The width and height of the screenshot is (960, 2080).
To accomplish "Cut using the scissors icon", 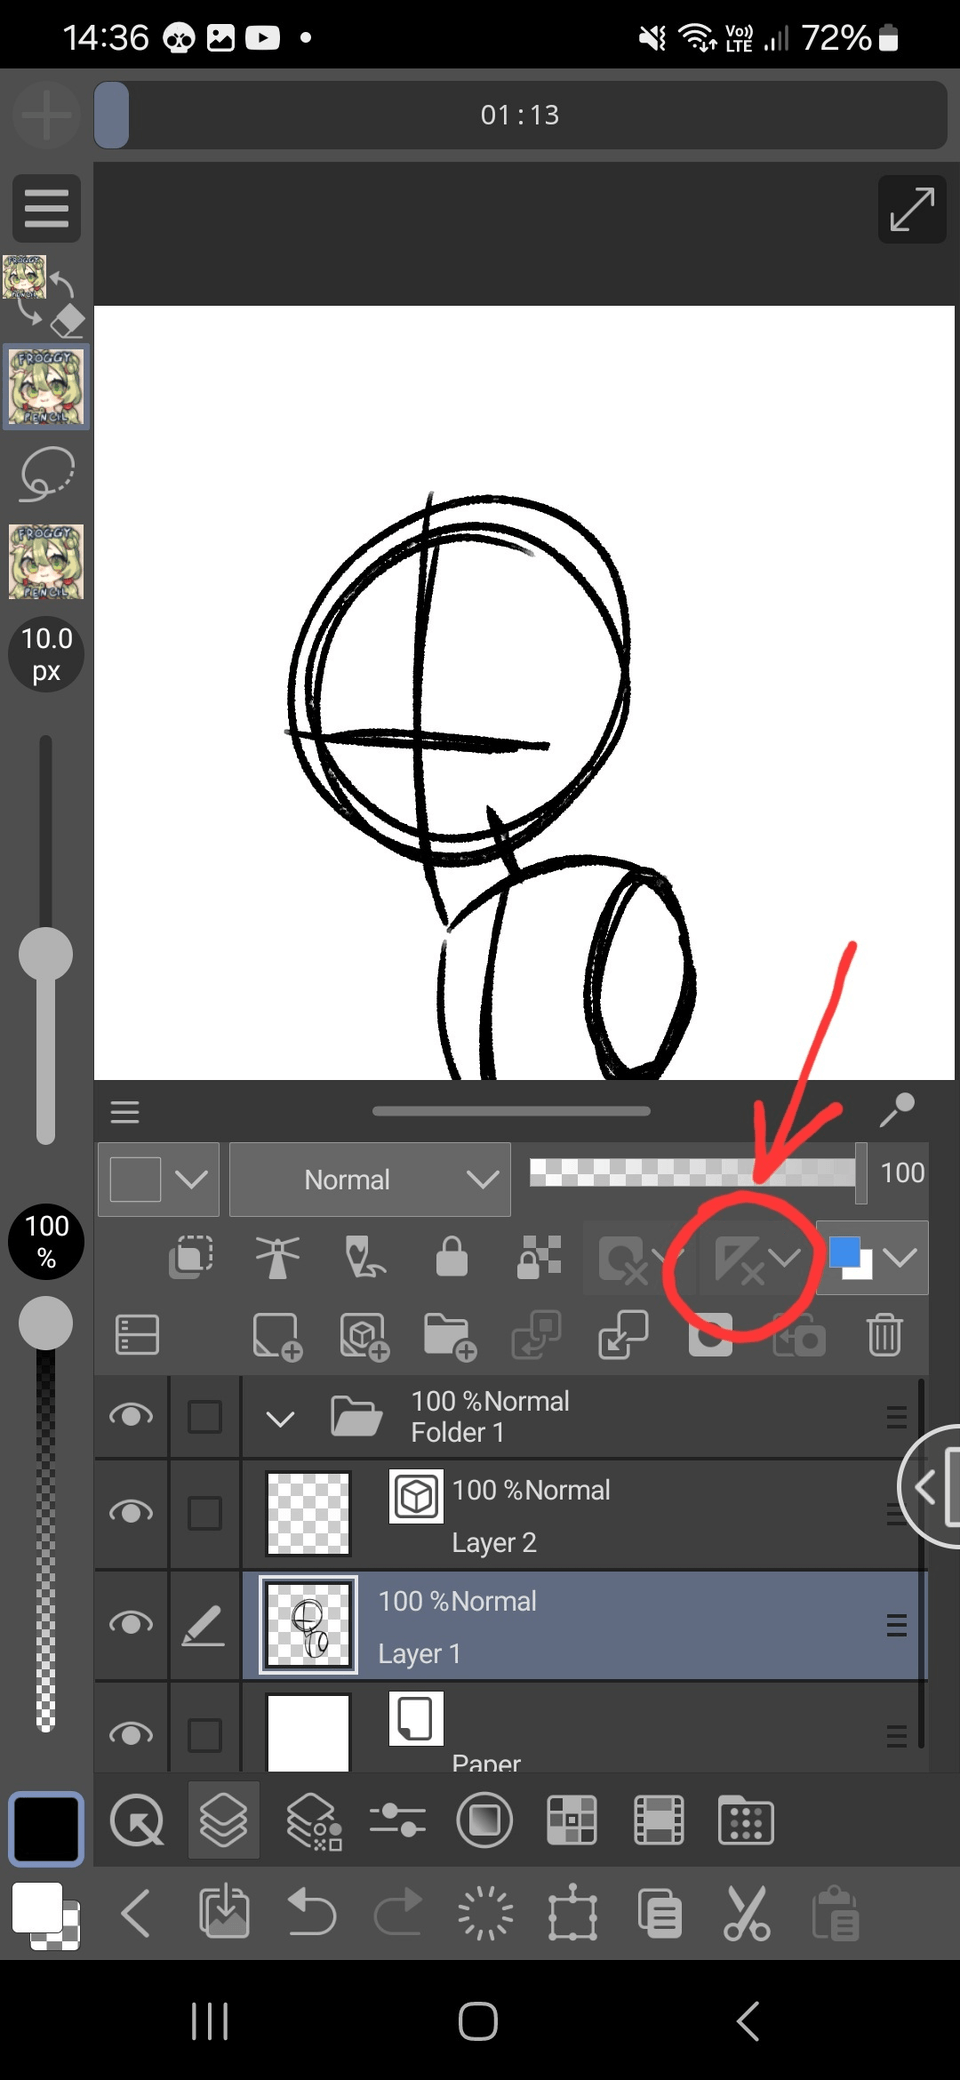I will click(x=746, y=1912).
